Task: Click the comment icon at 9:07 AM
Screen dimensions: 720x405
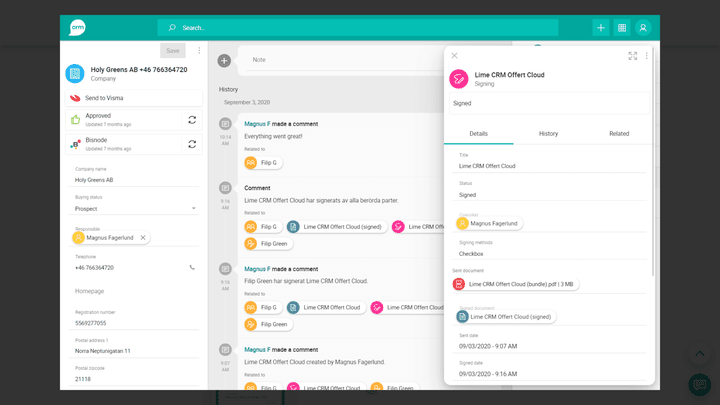Action: (225, 350)
